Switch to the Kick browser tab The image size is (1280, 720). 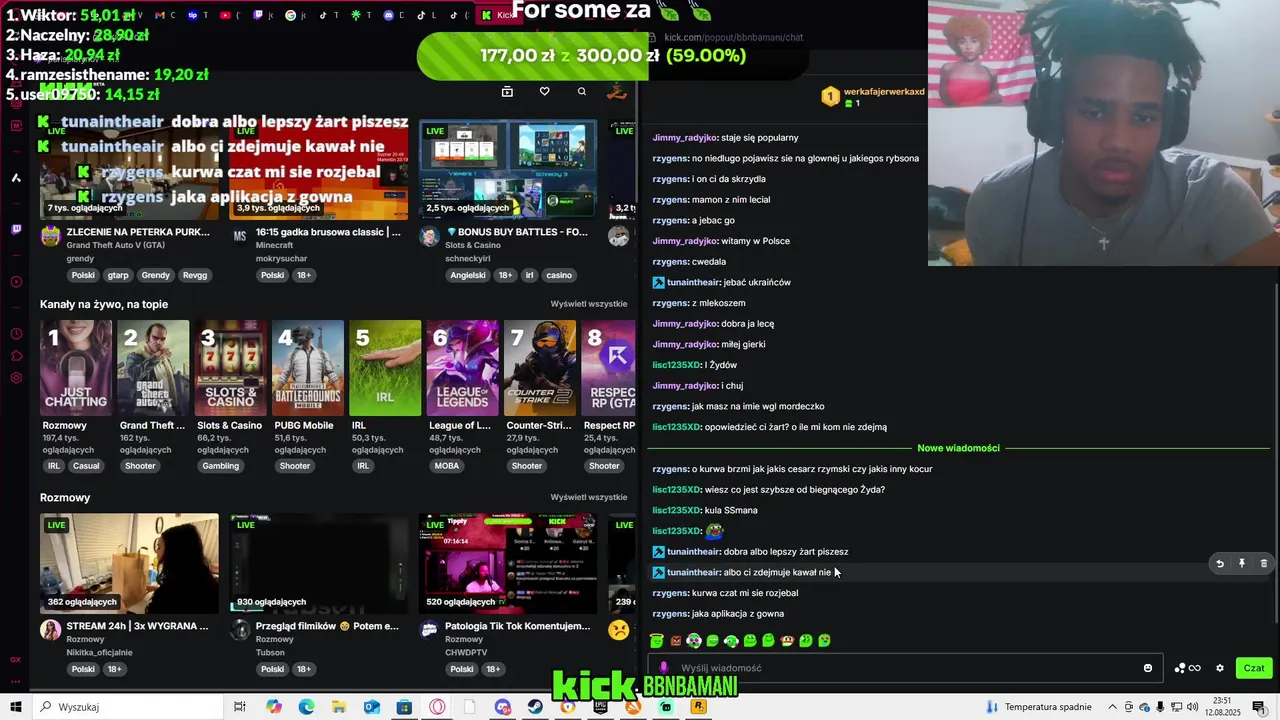pos(498,15)
